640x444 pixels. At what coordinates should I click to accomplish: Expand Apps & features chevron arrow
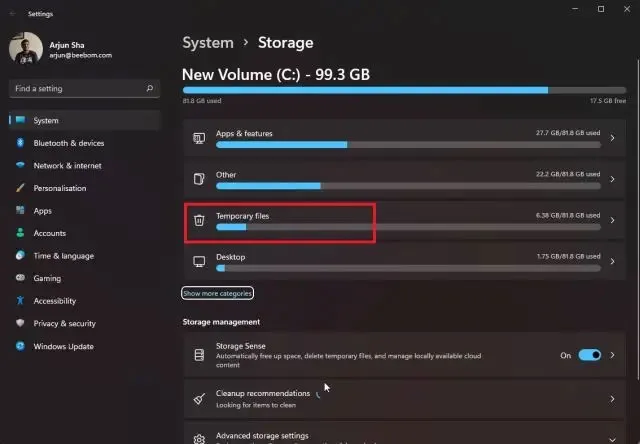(x=612, y=138)
